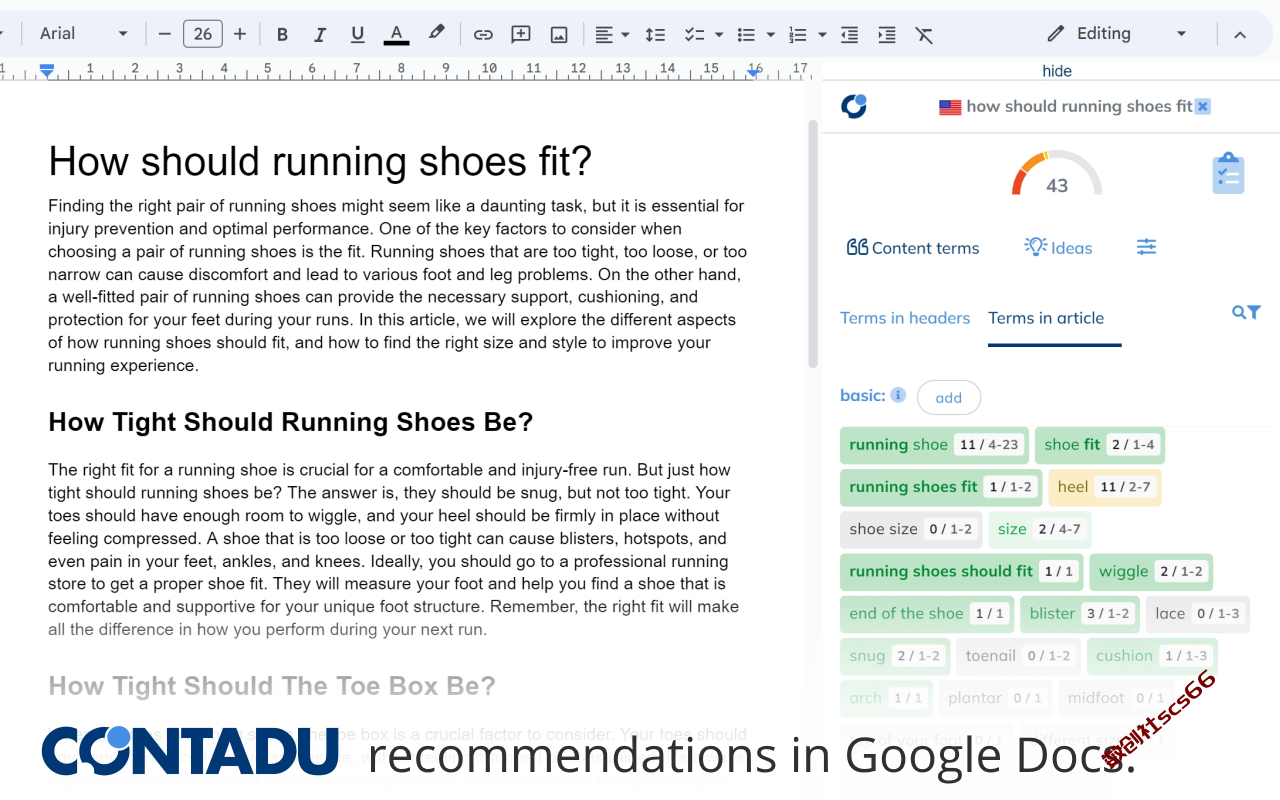The image size is (1280, 800).
Task: Select the 'shoe size' term chip
Action: coord(911,529)
